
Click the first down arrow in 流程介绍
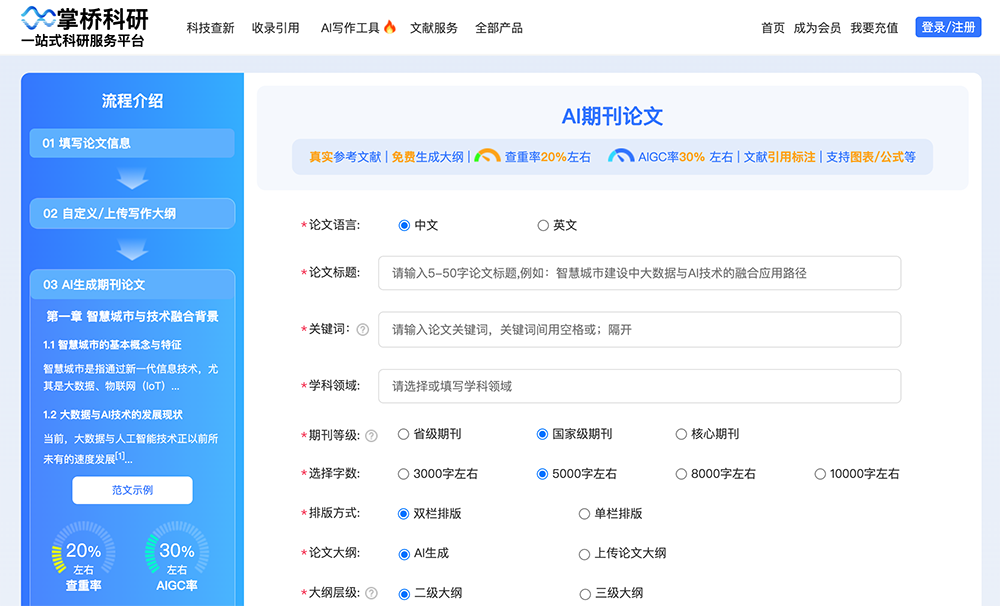pos(133,178)
